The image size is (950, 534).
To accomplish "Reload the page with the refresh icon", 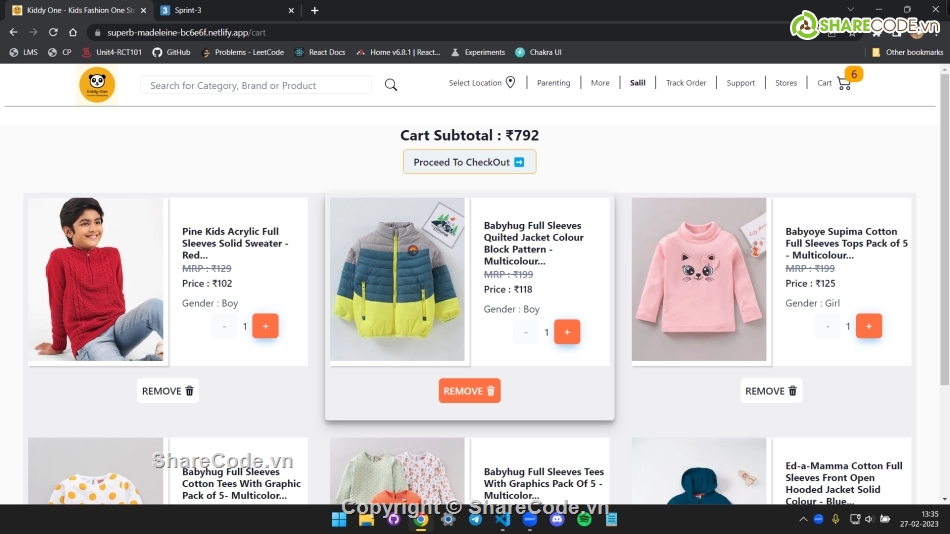I will click(53, 32).
